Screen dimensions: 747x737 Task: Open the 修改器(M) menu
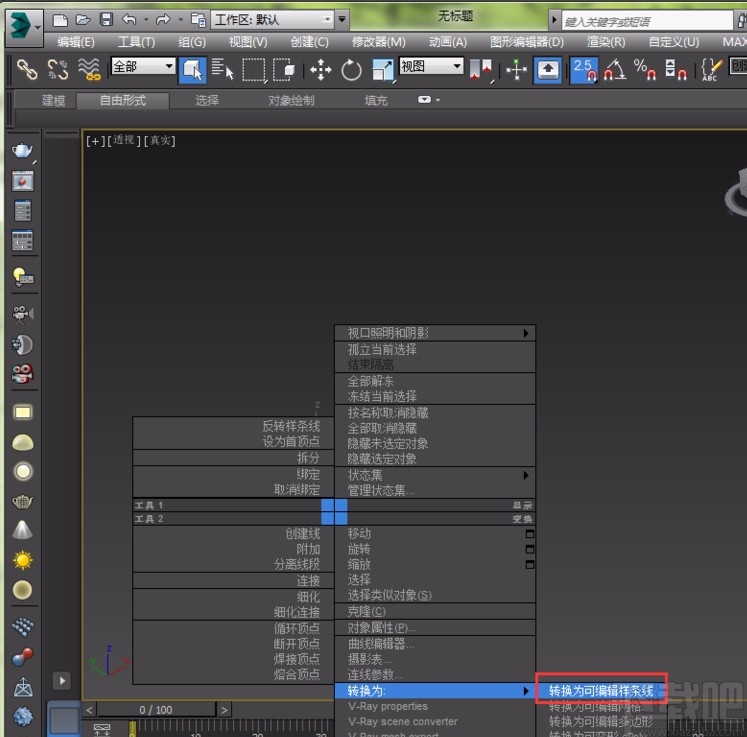tap(378, 42)
